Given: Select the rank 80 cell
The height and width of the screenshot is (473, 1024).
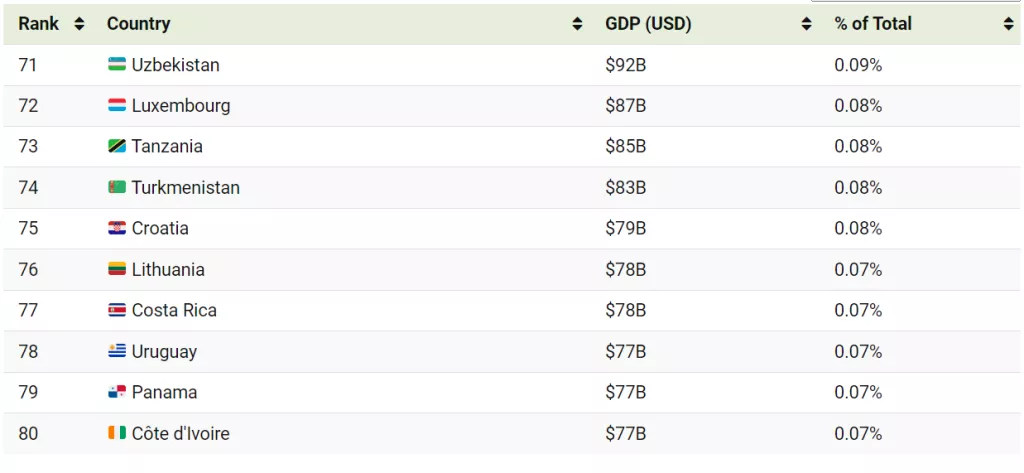Looking at the screenshot, I should tap(28, 434).
